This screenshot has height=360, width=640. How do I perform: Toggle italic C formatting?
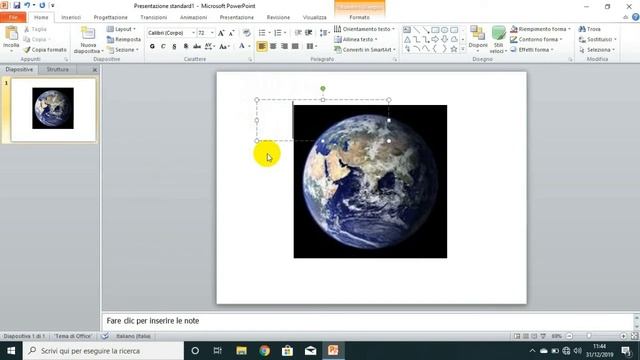[x=163, y=47]
